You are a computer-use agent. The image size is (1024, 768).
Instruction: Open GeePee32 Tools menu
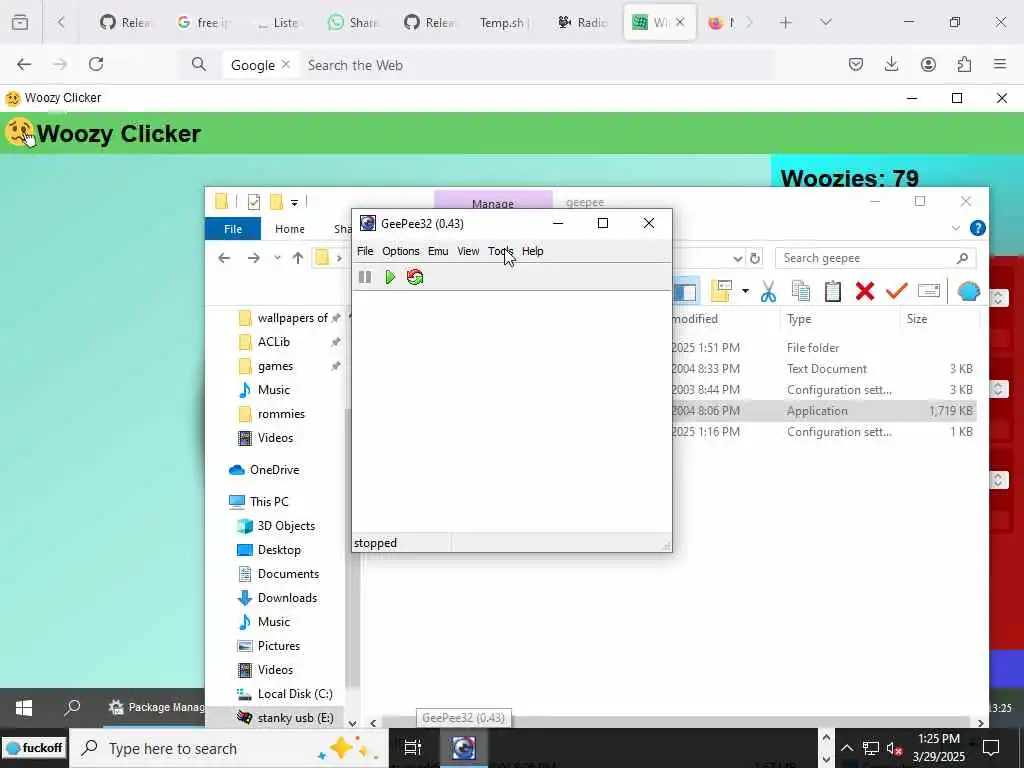tap(500, 251)
